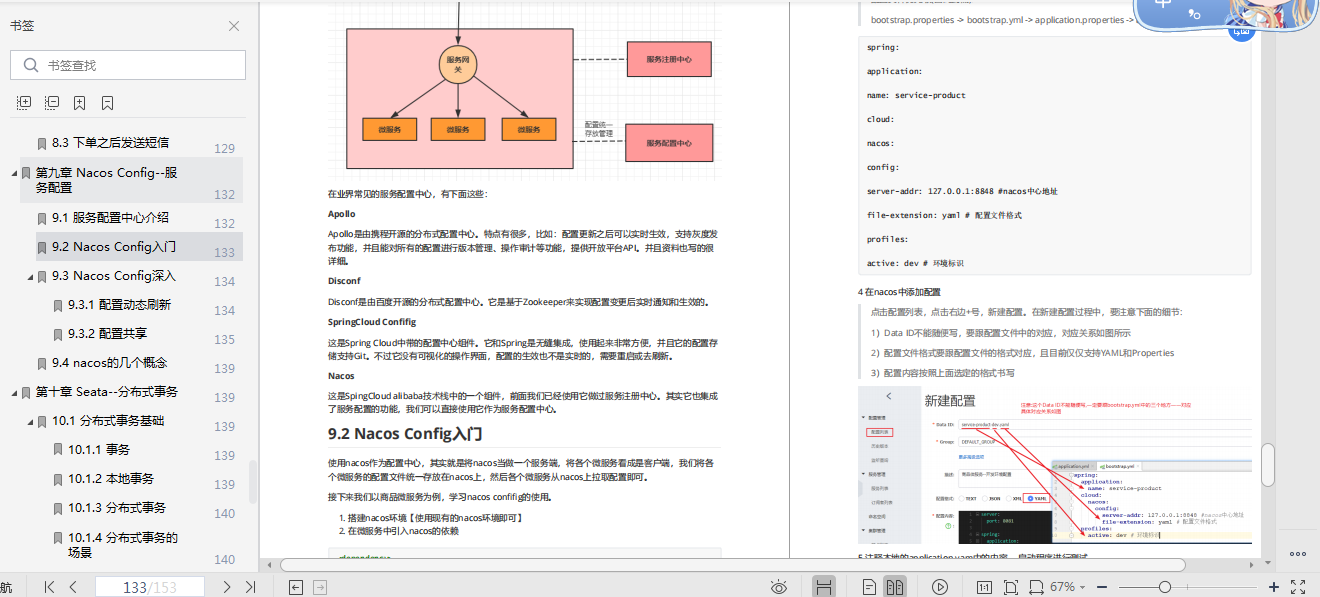The height and width of the screenshot is (597, 1320).
Task: Open bookmark 9.4 nacos的几个概念
Action: (x=109, y=363)
